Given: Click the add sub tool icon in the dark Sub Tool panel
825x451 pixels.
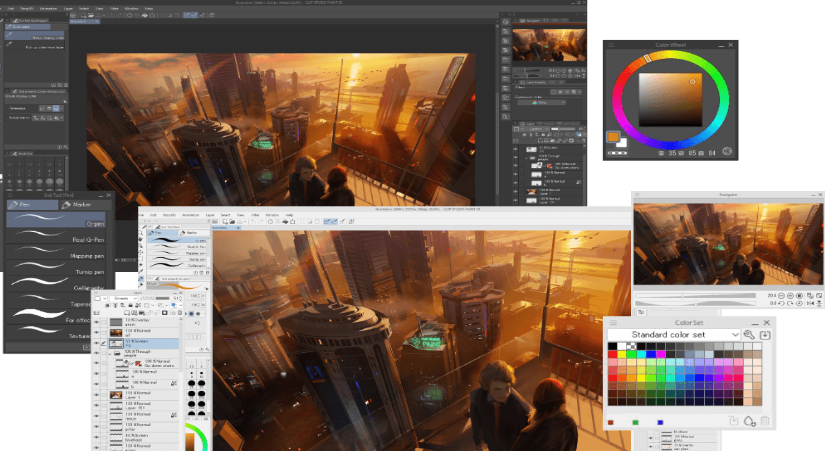Looking at the screenshot, I should click(x=86, y=347).
